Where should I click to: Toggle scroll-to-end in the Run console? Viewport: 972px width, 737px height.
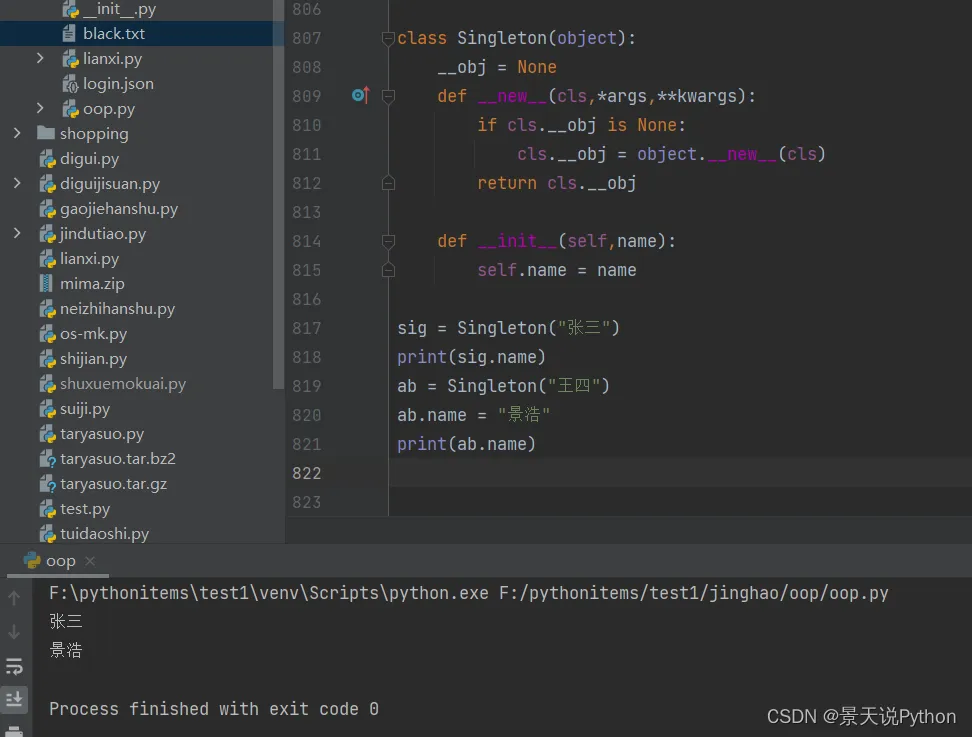click(14, 699)
